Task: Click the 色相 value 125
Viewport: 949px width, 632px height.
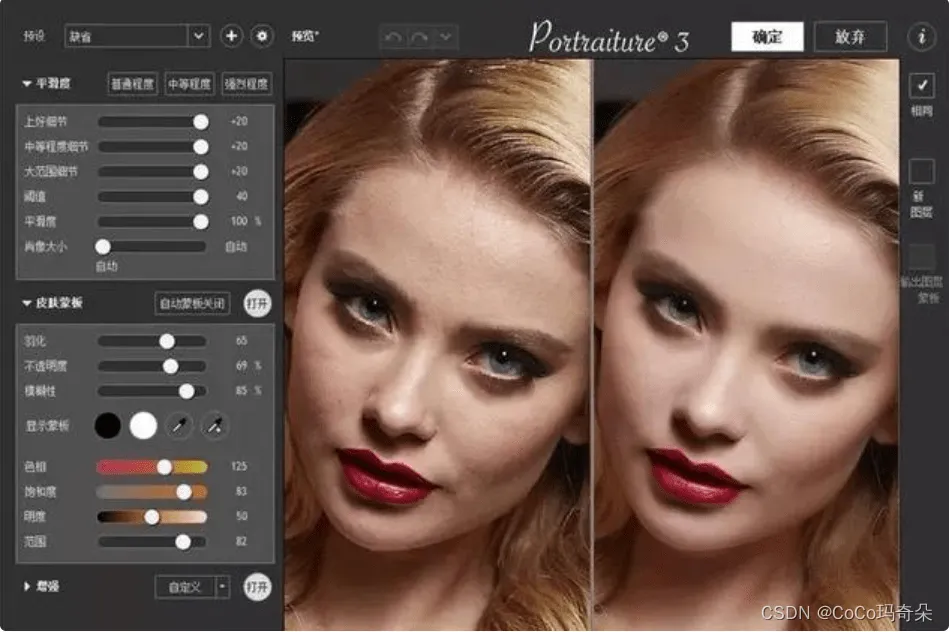Action: (x=239, y=466)
